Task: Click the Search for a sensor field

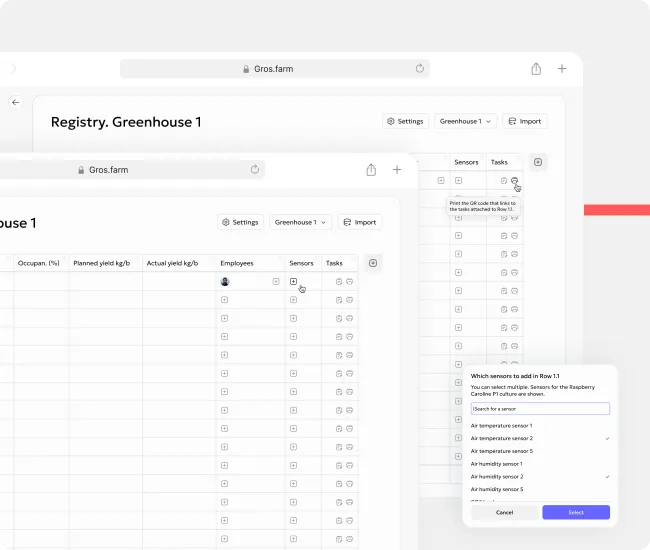Action: [540, 409]
